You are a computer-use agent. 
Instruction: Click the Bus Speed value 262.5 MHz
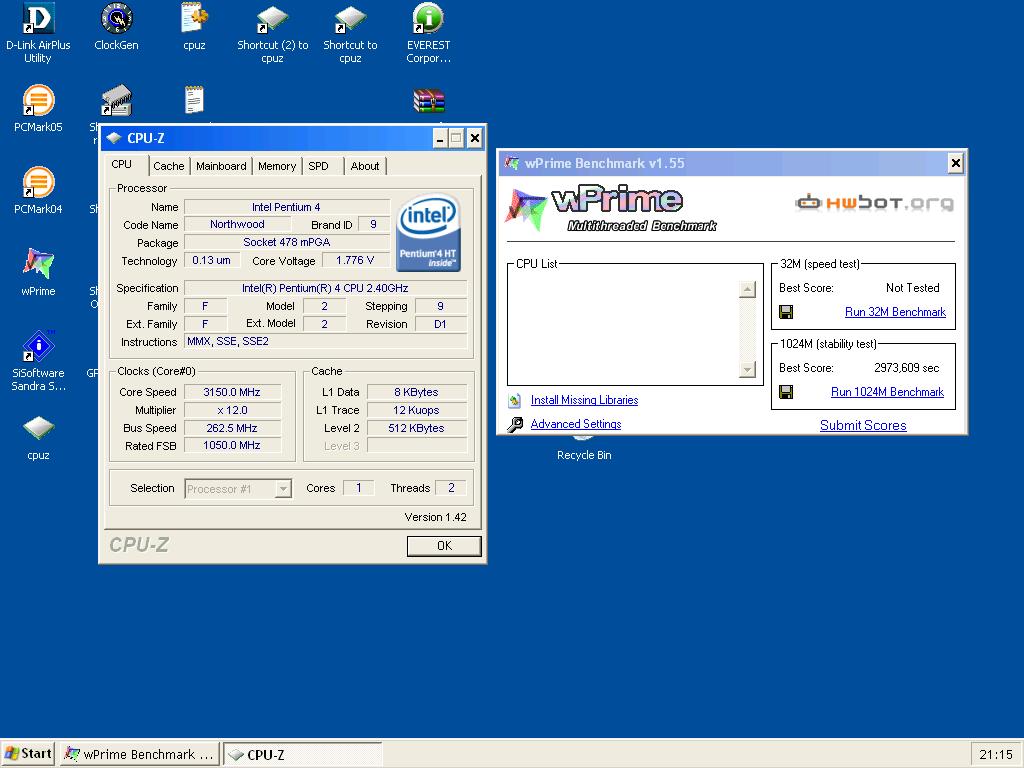(232, 428)
